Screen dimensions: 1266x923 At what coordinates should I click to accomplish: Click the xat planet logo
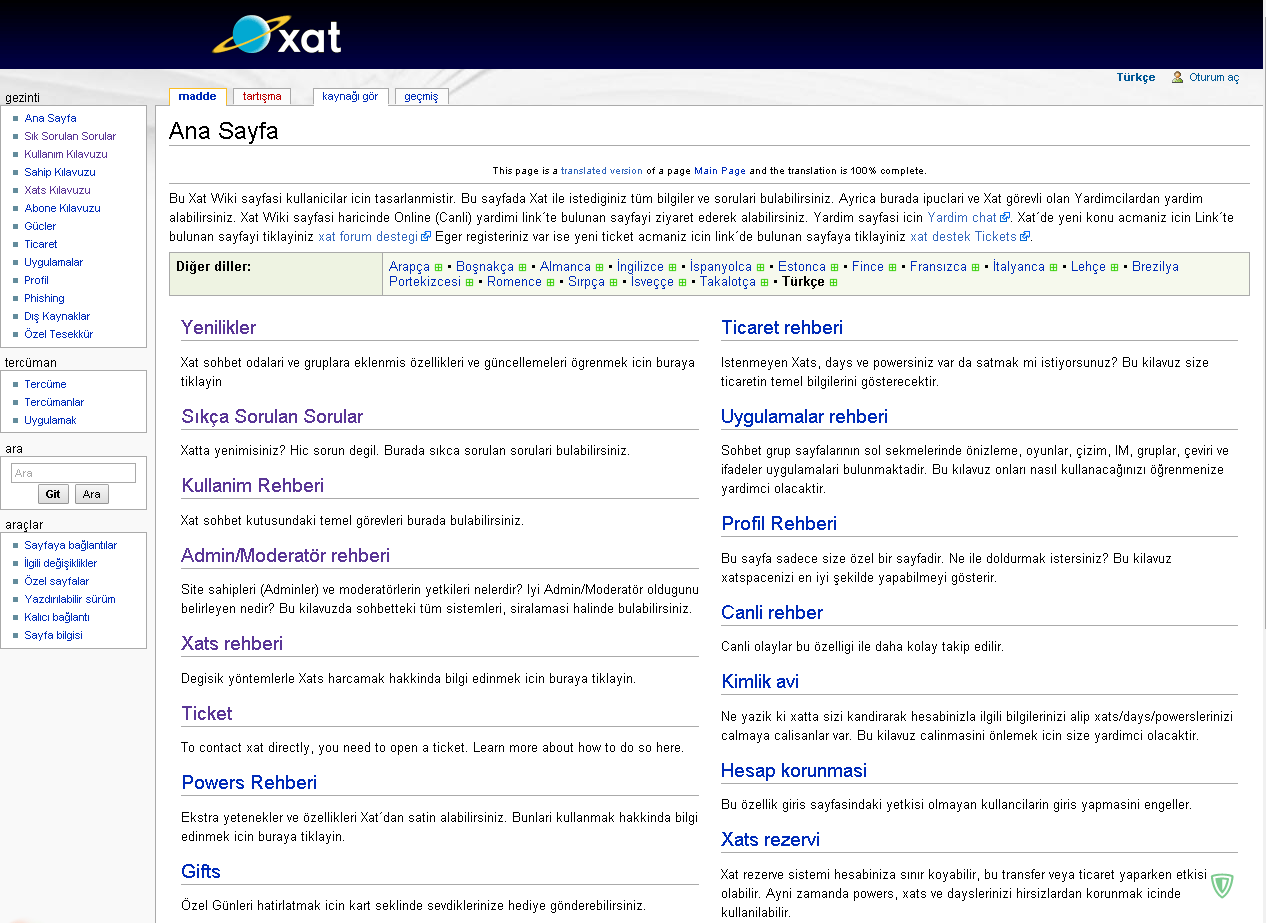point(277,35)
